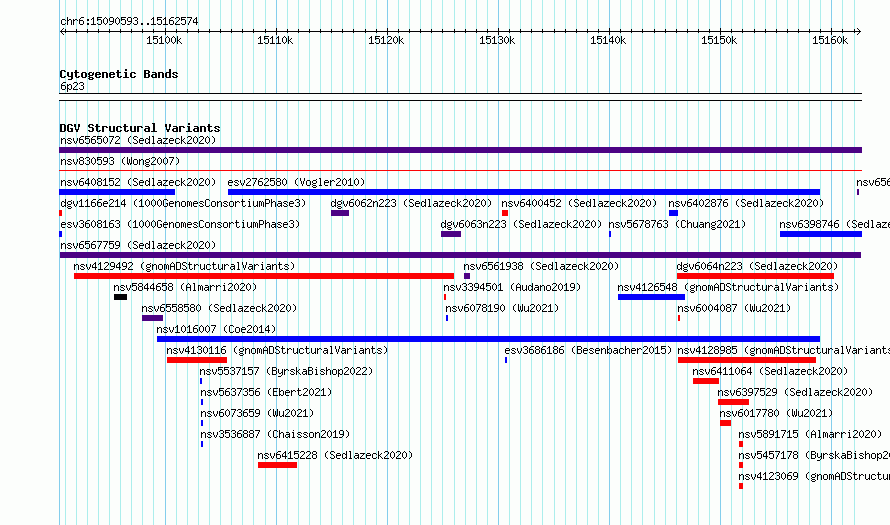
Task: Click the nsv6078190 (Wu2021) label
Action: (502, 308)
